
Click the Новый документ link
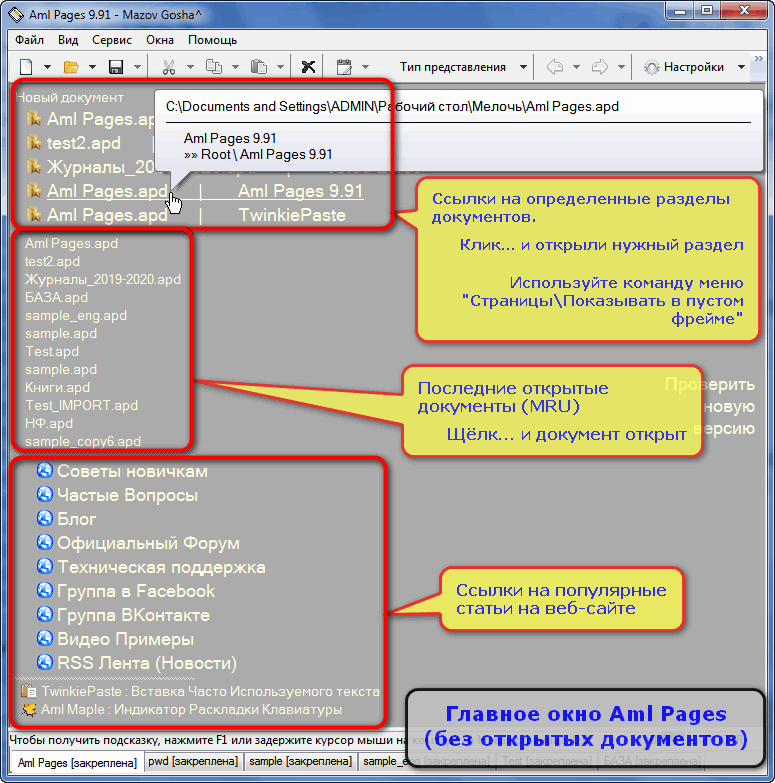(69, 97)
